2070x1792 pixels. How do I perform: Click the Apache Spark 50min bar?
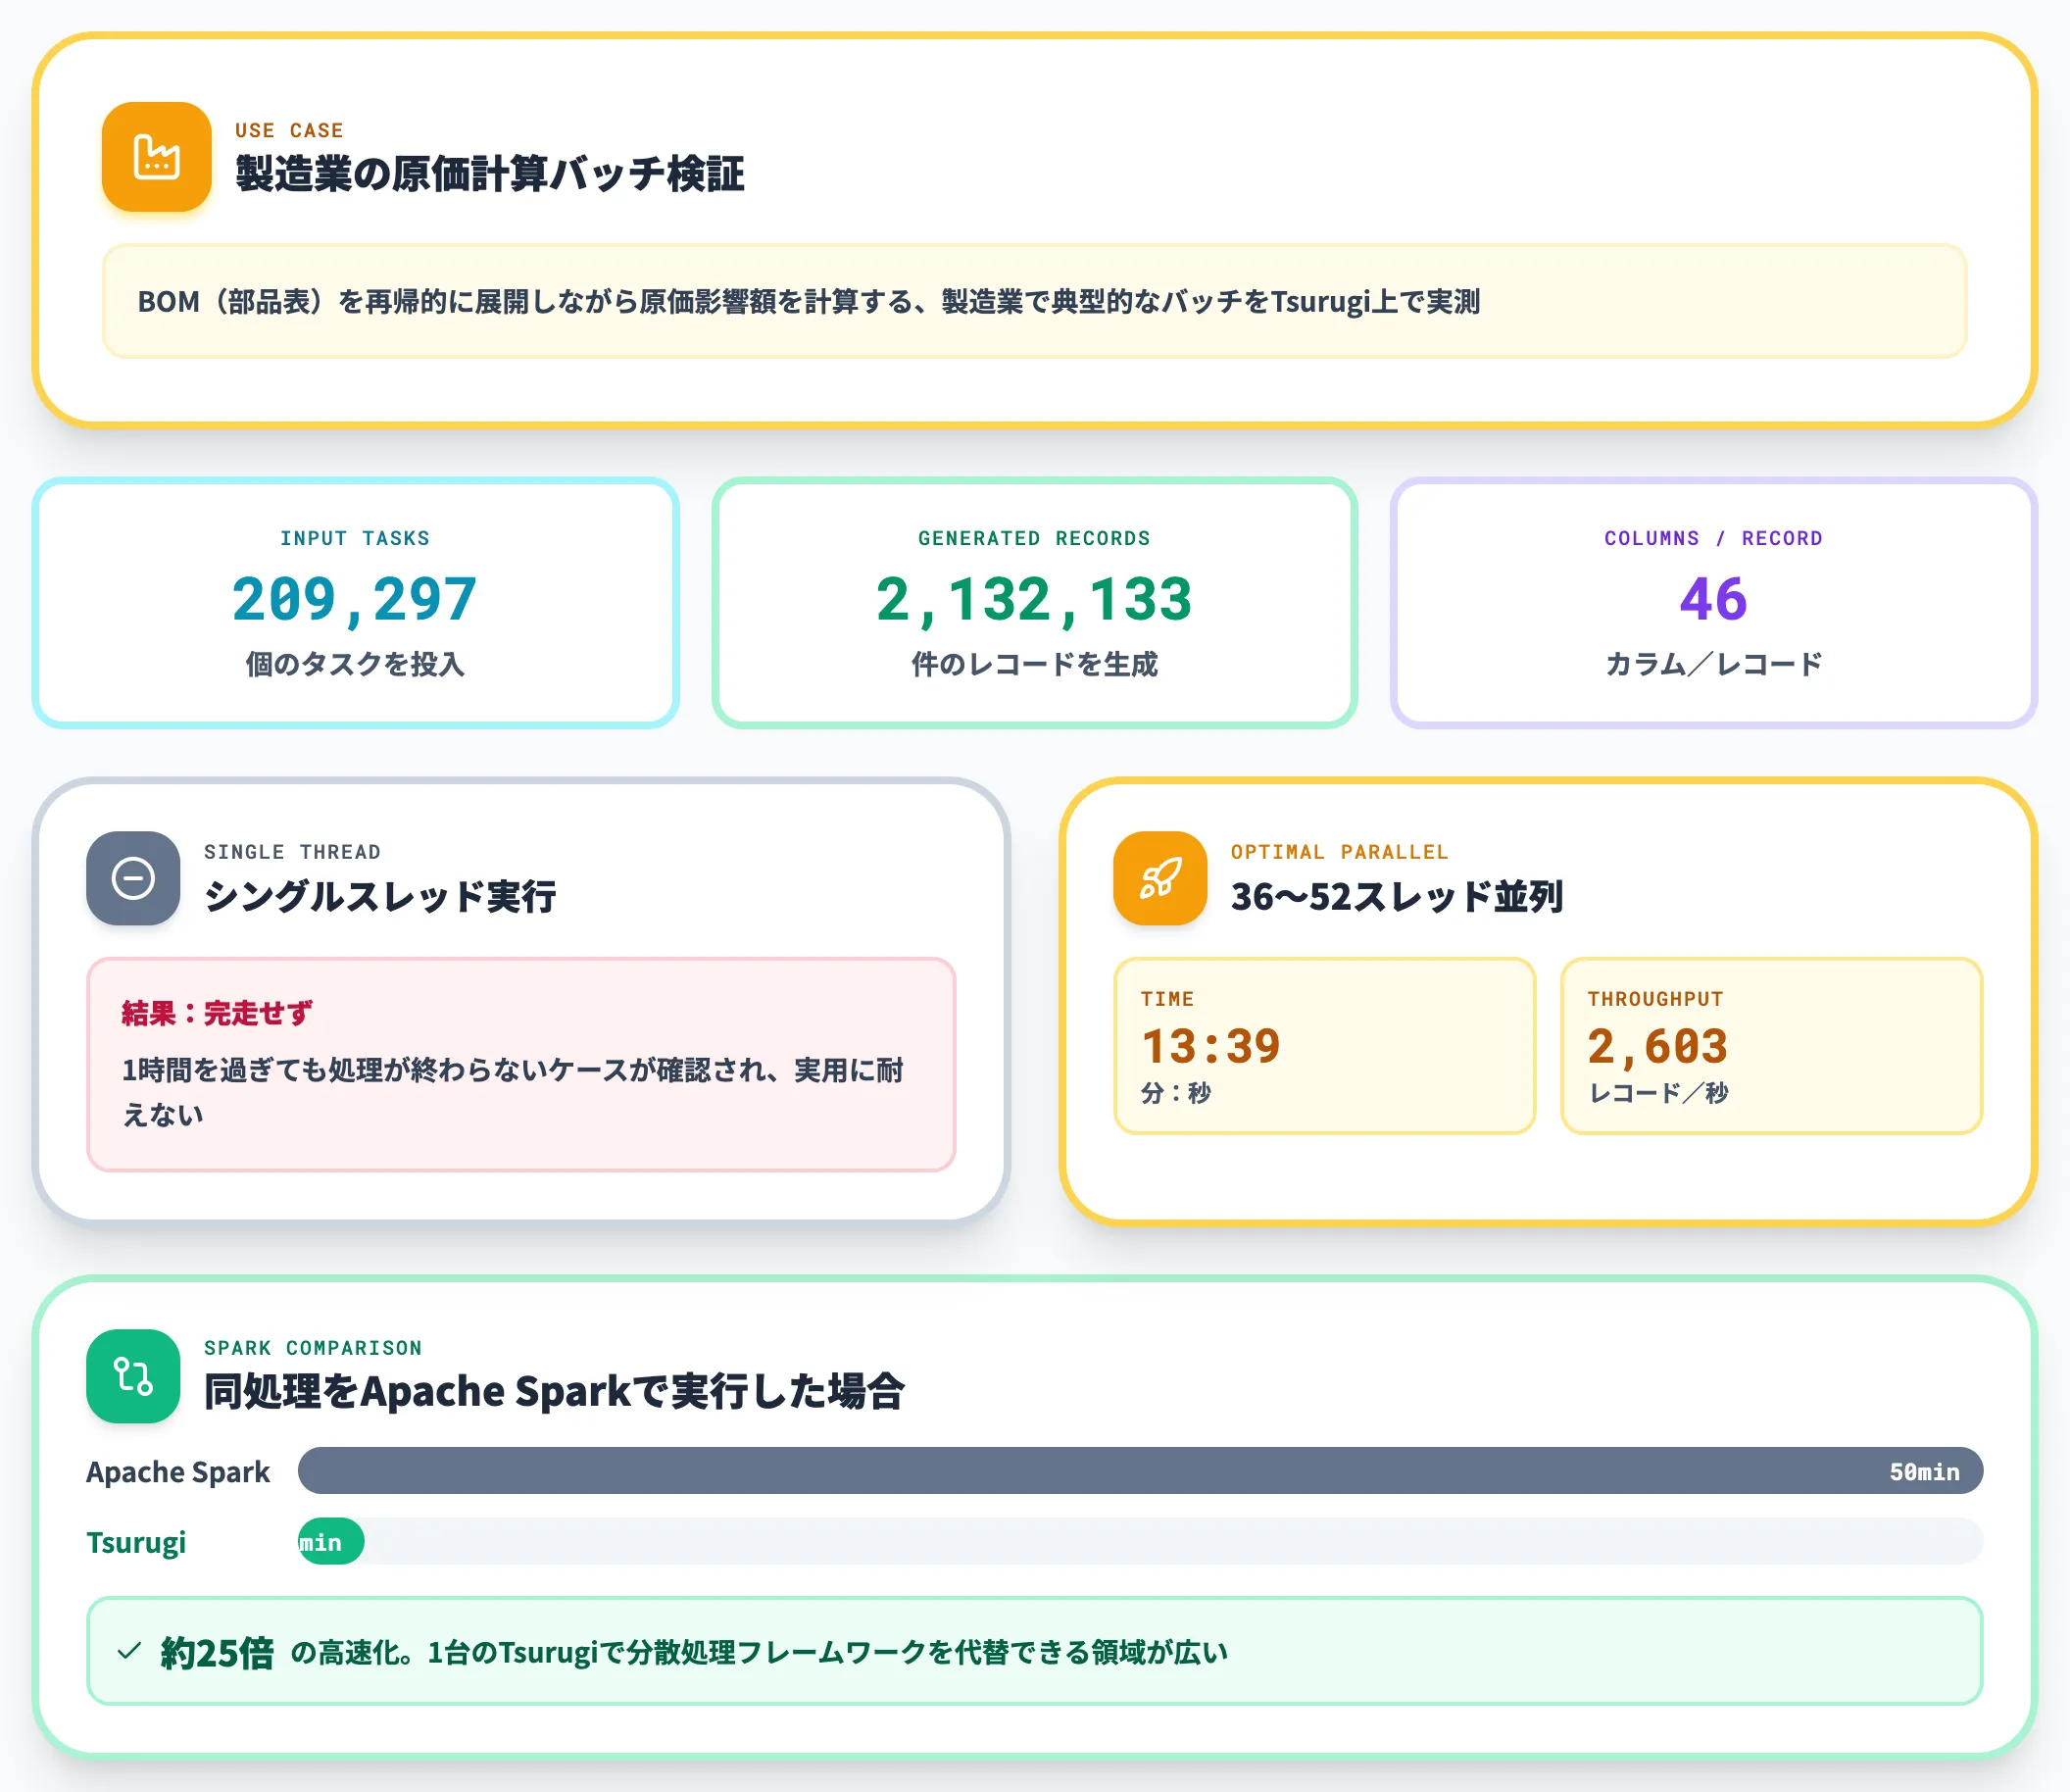1140,1471
